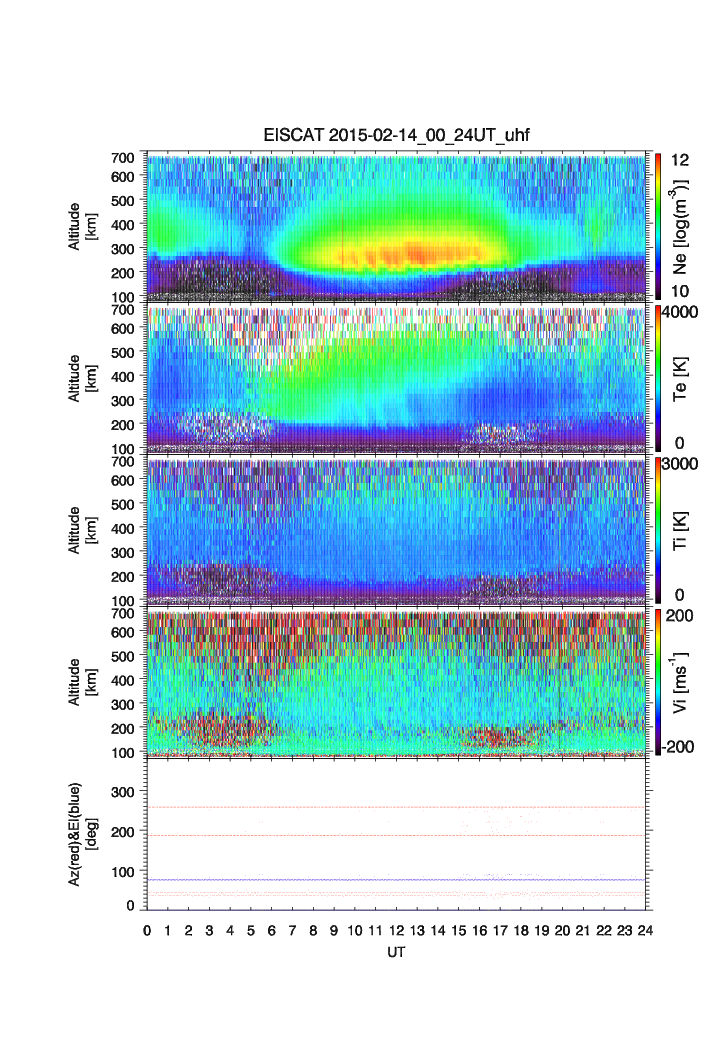Click the 'Te [K]' color bar label
Screen dimensions: 708x1062
pyautogui.click(x=680, y=379)
